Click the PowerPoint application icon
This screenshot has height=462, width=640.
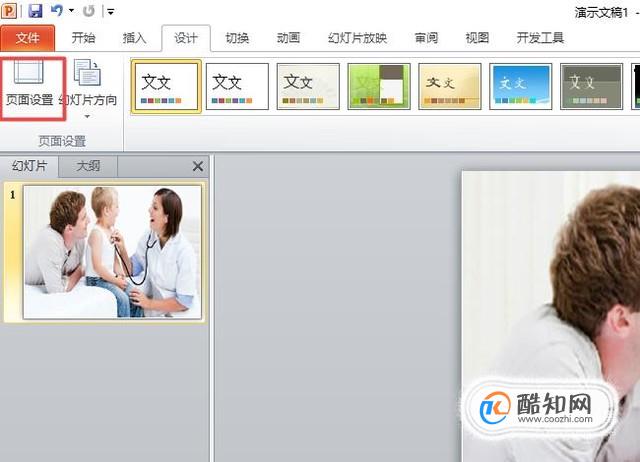point(9,10)
